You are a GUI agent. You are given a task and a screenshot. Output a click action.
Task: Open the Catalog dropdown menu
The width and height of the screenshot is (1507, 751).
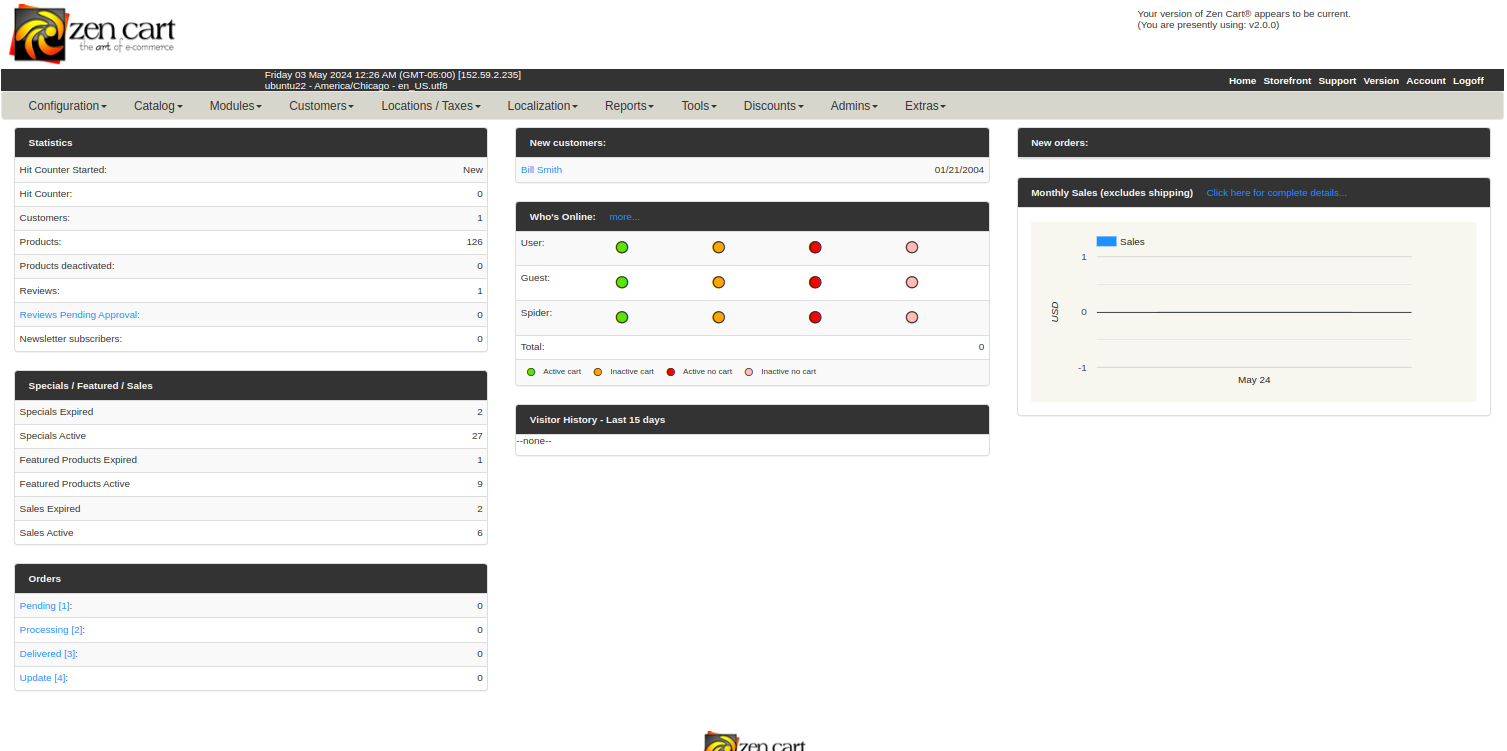tap(158, 106)
